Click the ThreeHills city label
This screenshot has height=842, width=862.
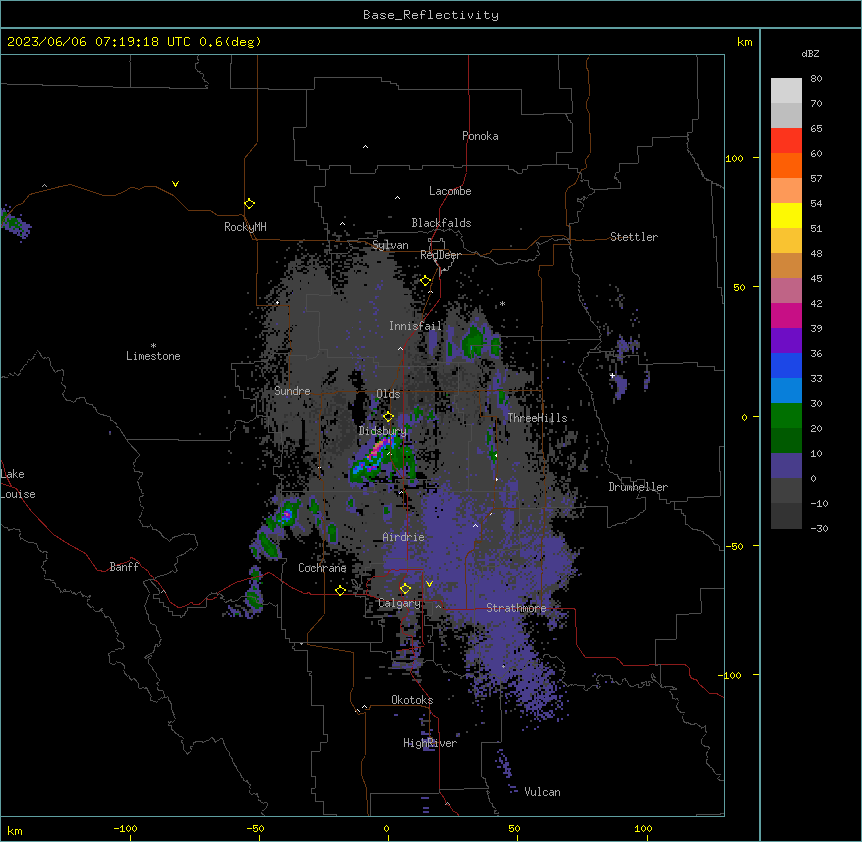[x=537, y=418]
